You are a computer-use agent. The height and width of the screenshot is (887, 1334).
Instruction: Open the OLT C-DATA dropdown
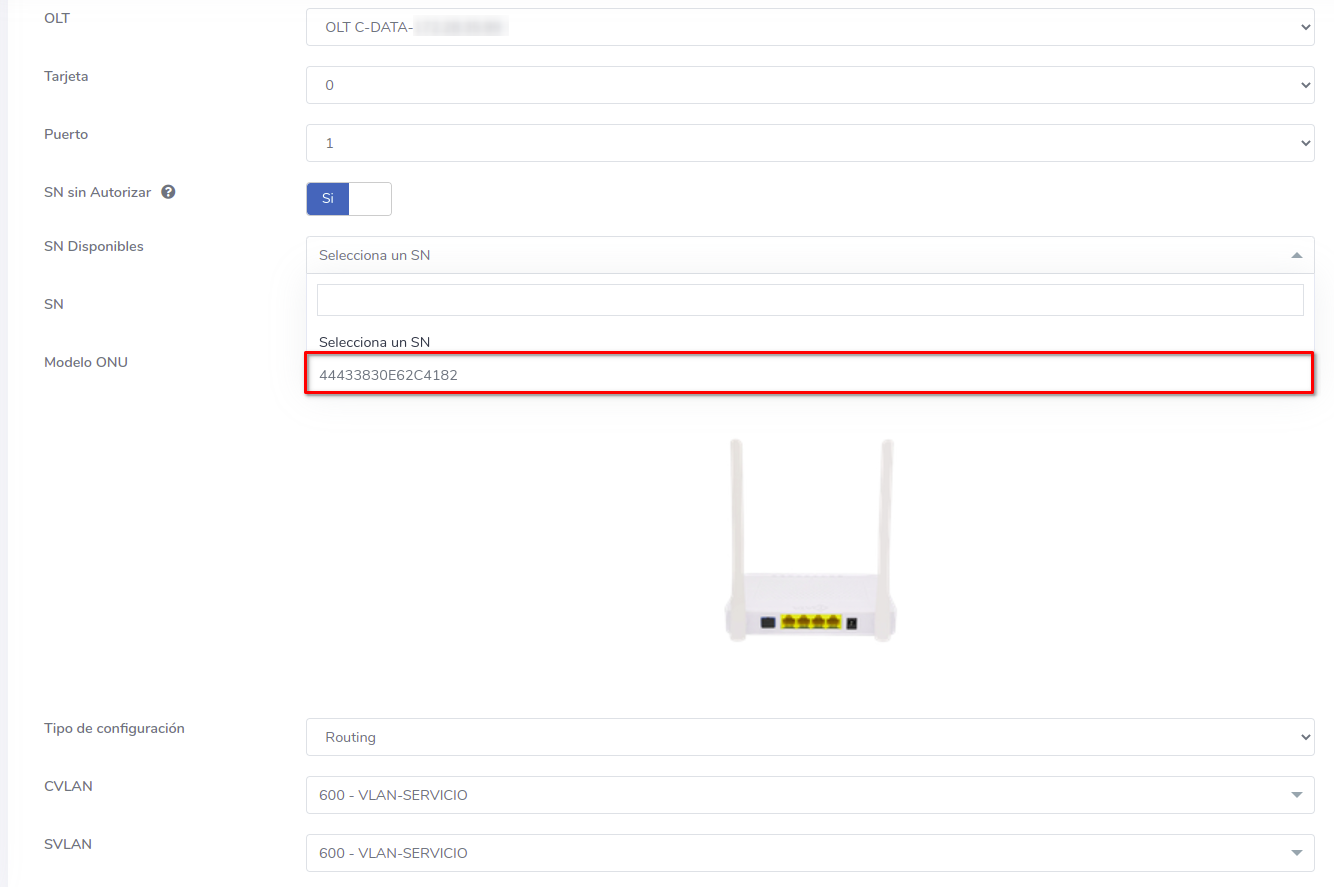click(x=809, y=28)
